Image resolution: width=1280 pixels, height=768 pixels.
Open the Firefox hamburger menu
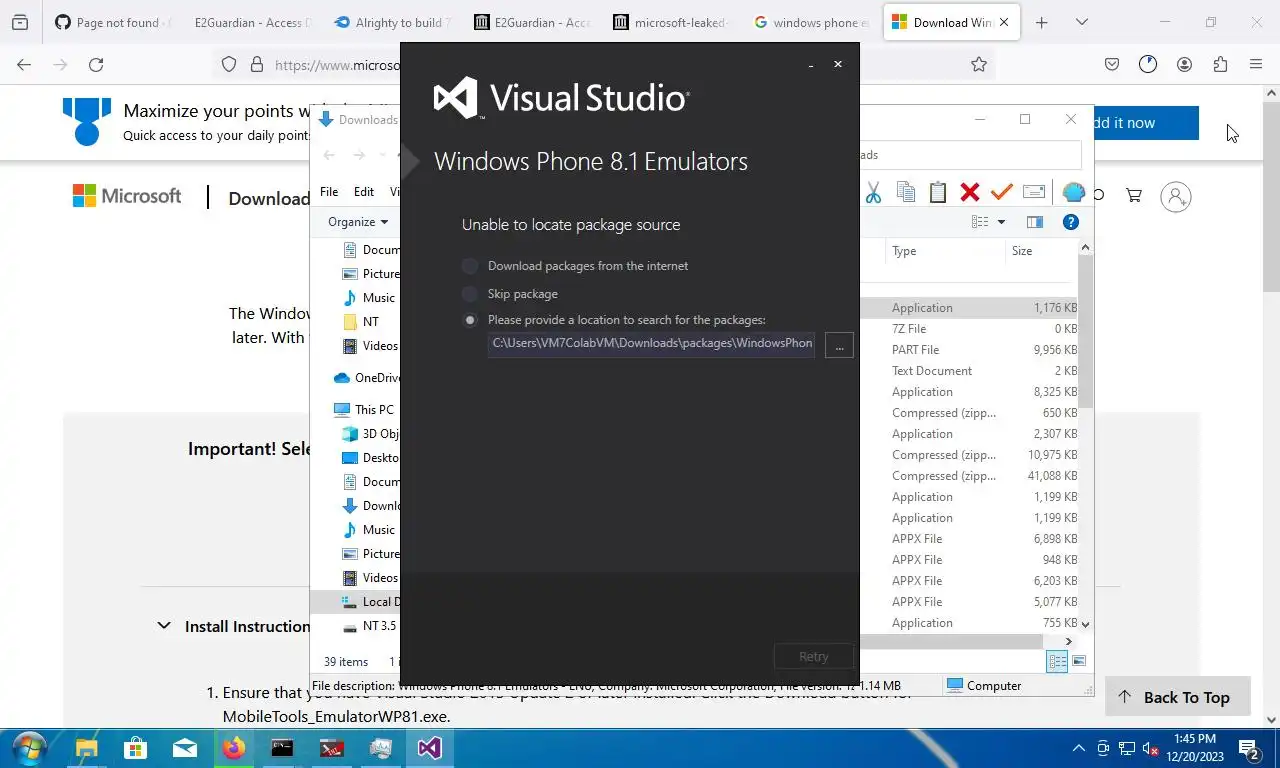[x=1256, y=64]
